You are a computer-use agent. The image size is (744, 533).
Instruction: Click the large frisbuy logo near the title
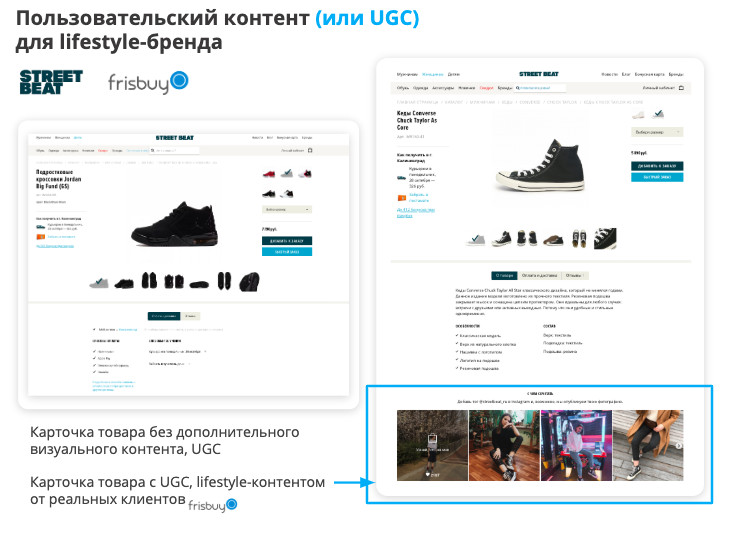[148, 82]
